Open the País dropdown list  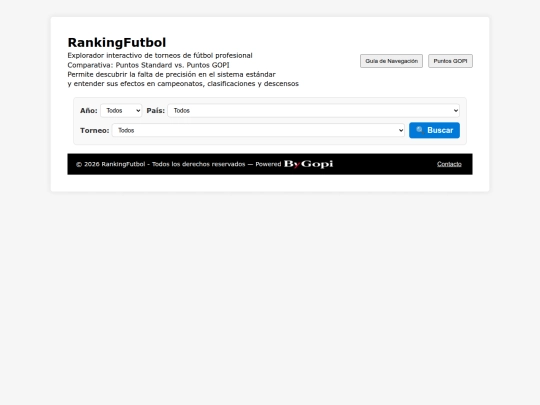(x=313, y=111)
